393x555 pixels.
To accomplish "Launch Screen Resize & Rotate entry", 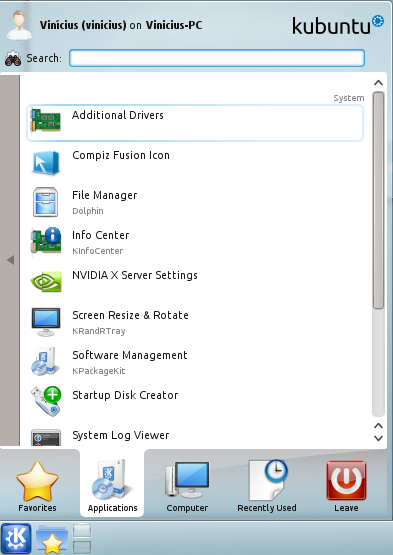I will pos(195,322).
